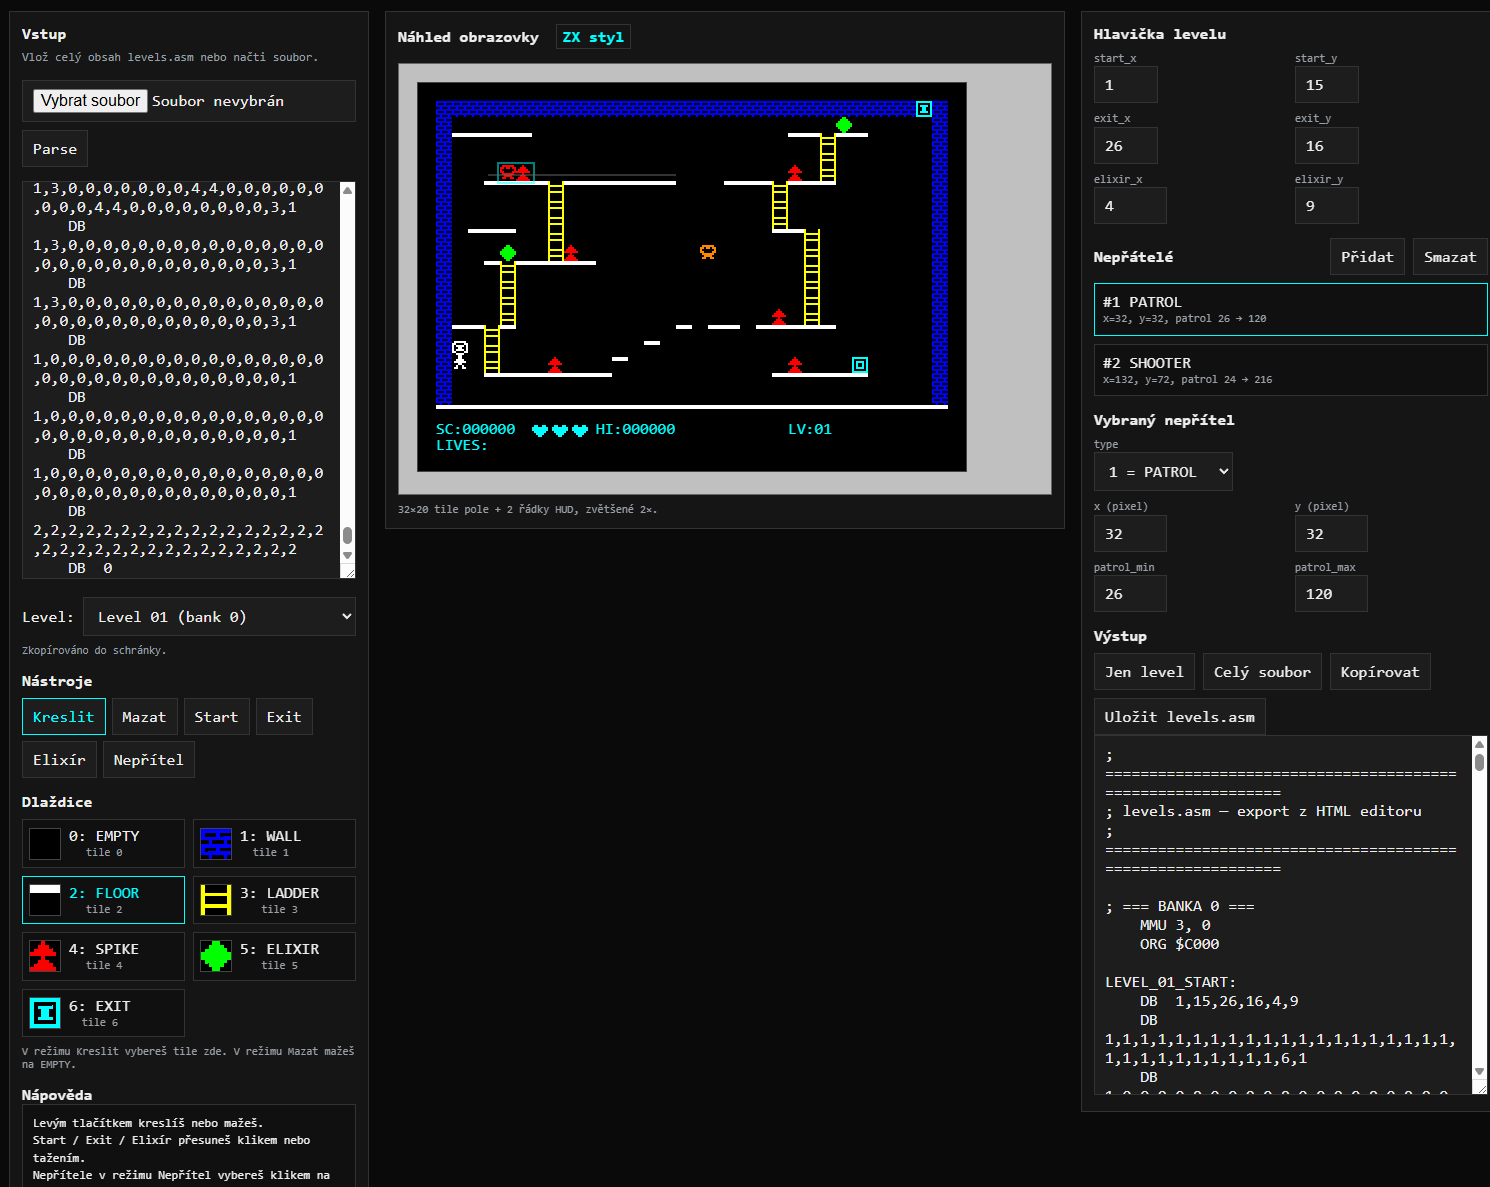The height and width of the screenshot is (1187, 1490).
Task: Open the Level selection dropdown
Action: pos(219,617)
